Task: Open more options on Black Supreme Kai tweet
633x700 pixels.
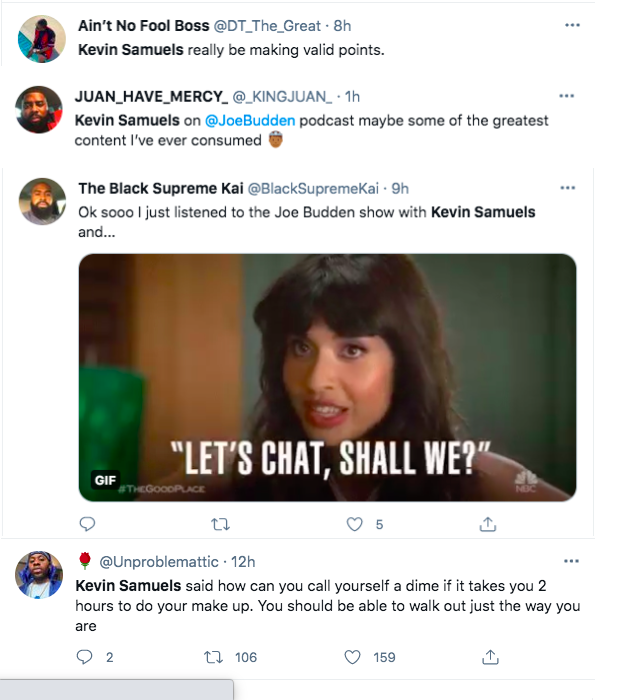Action: click(568, 188)
